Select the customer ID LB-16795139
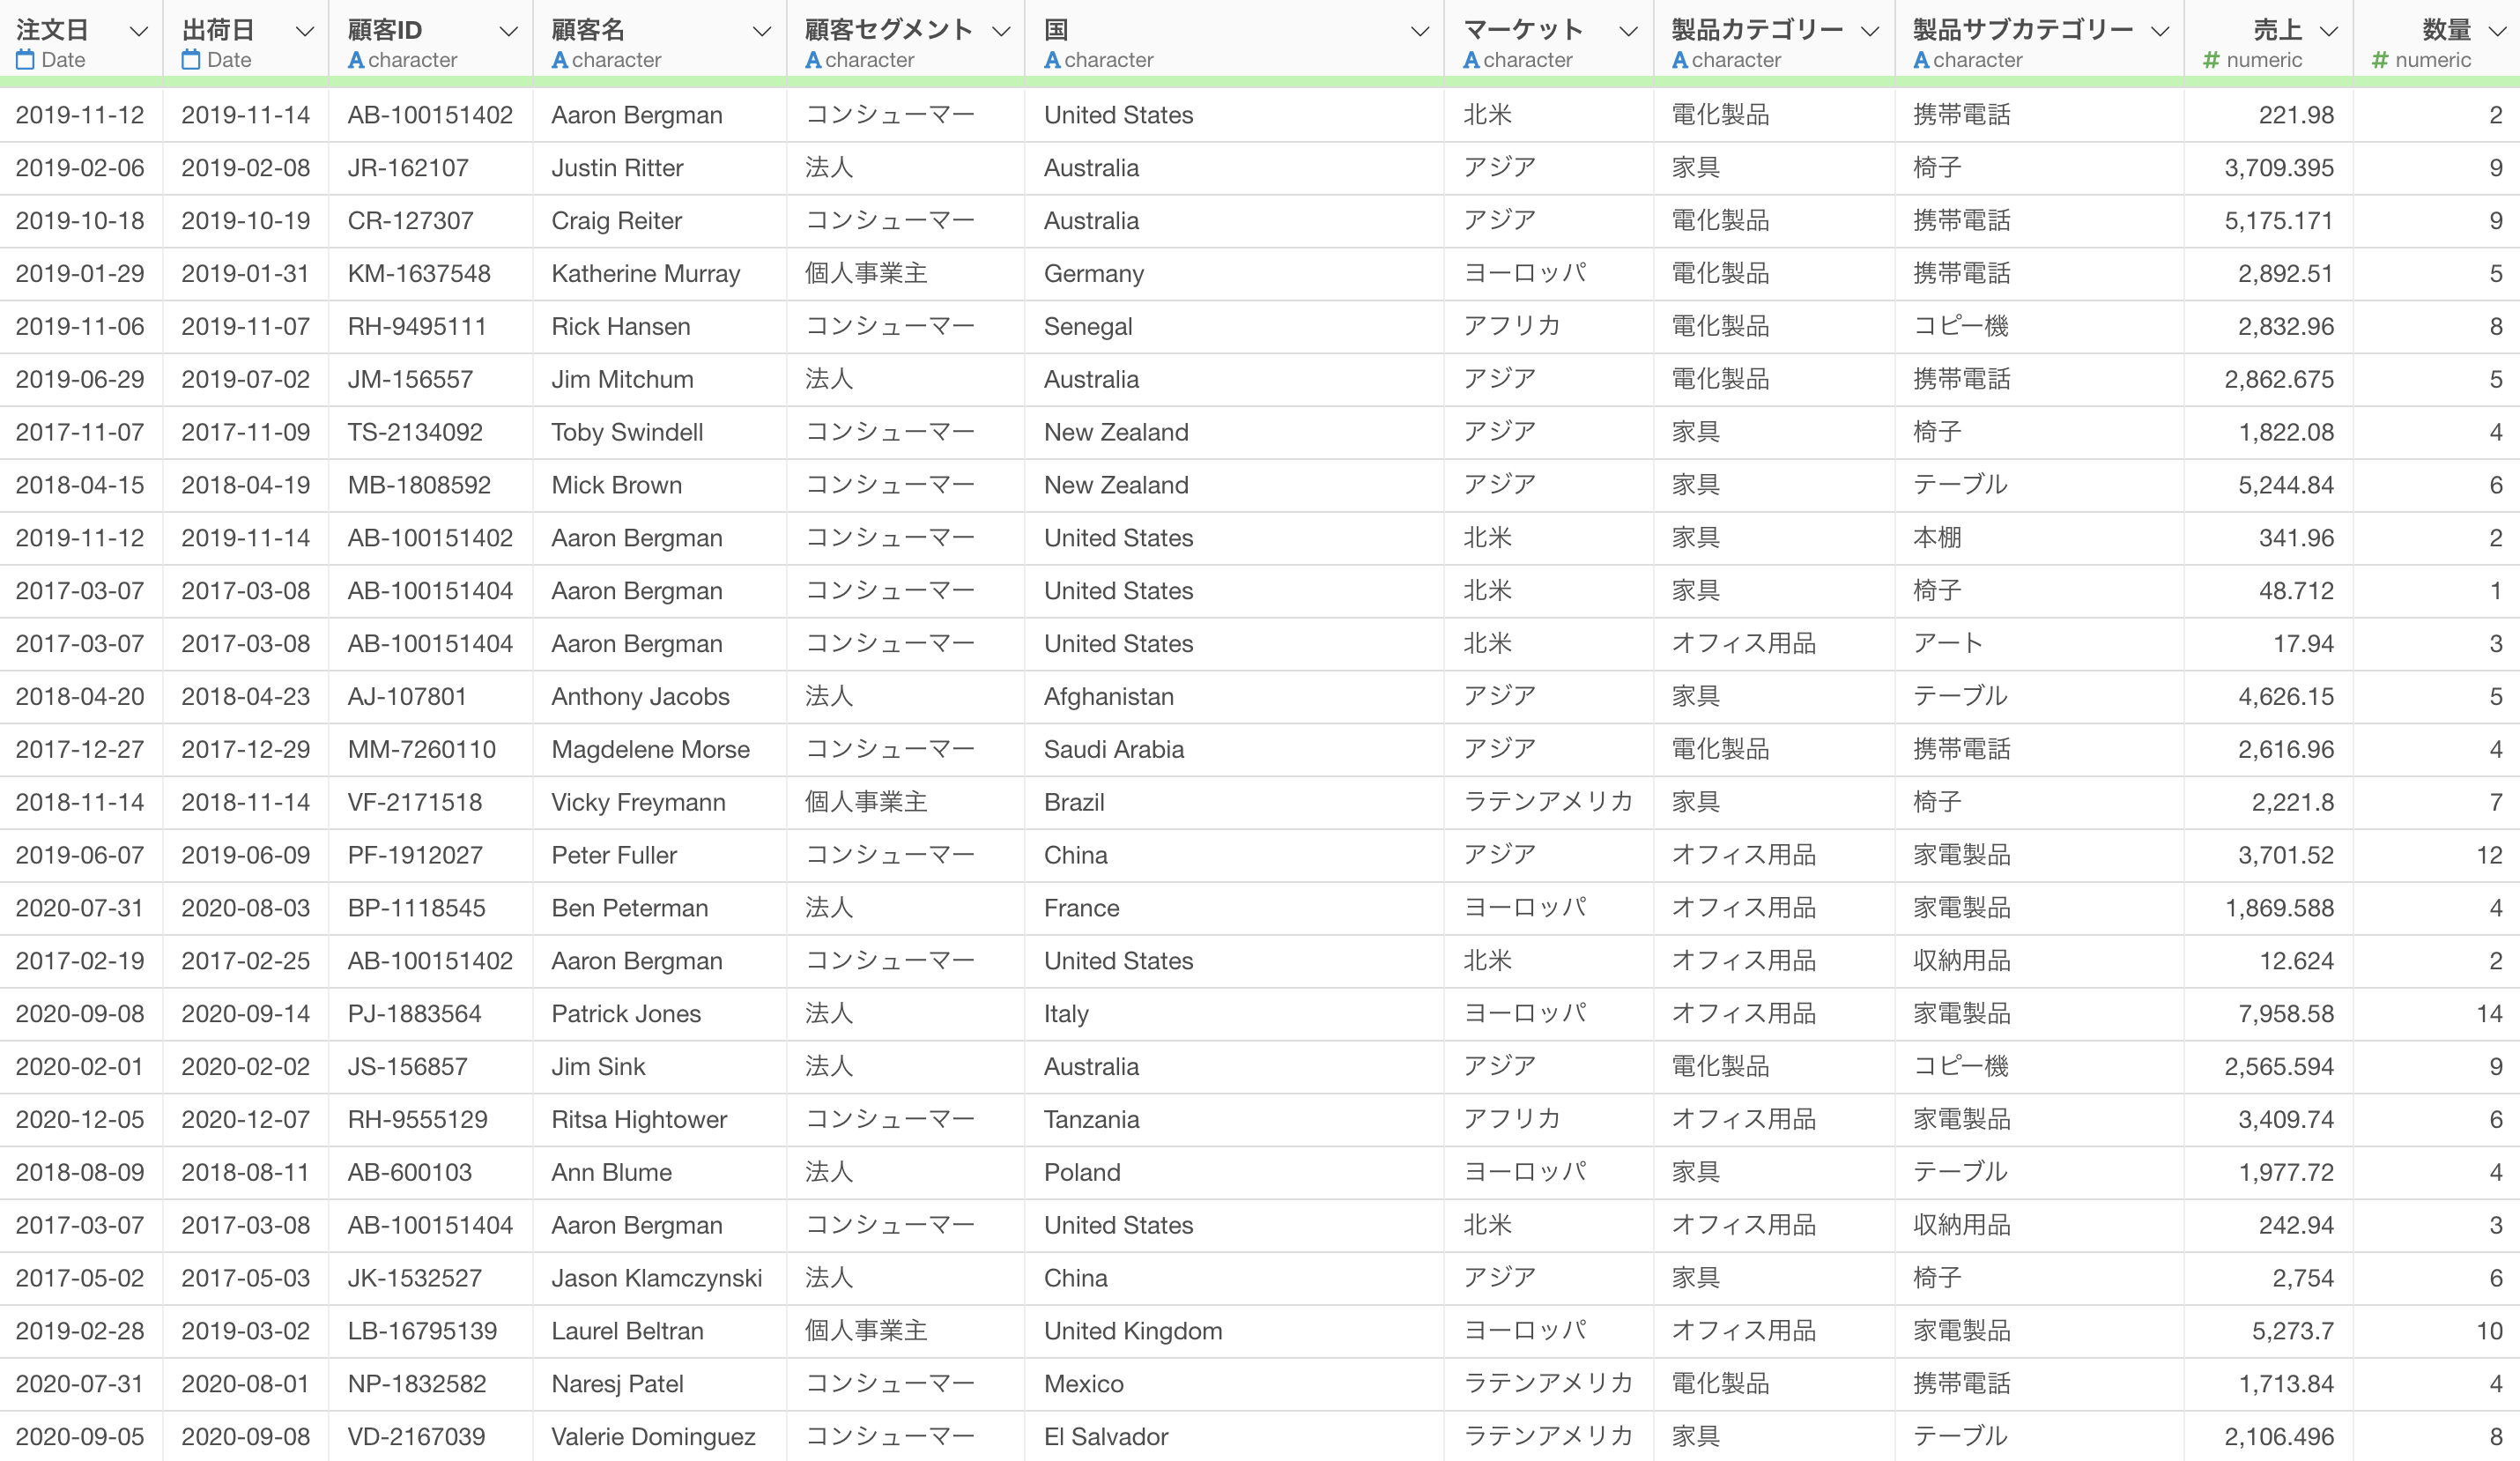This screenshot has height=1461, width=2520. tap(422, 1332)
